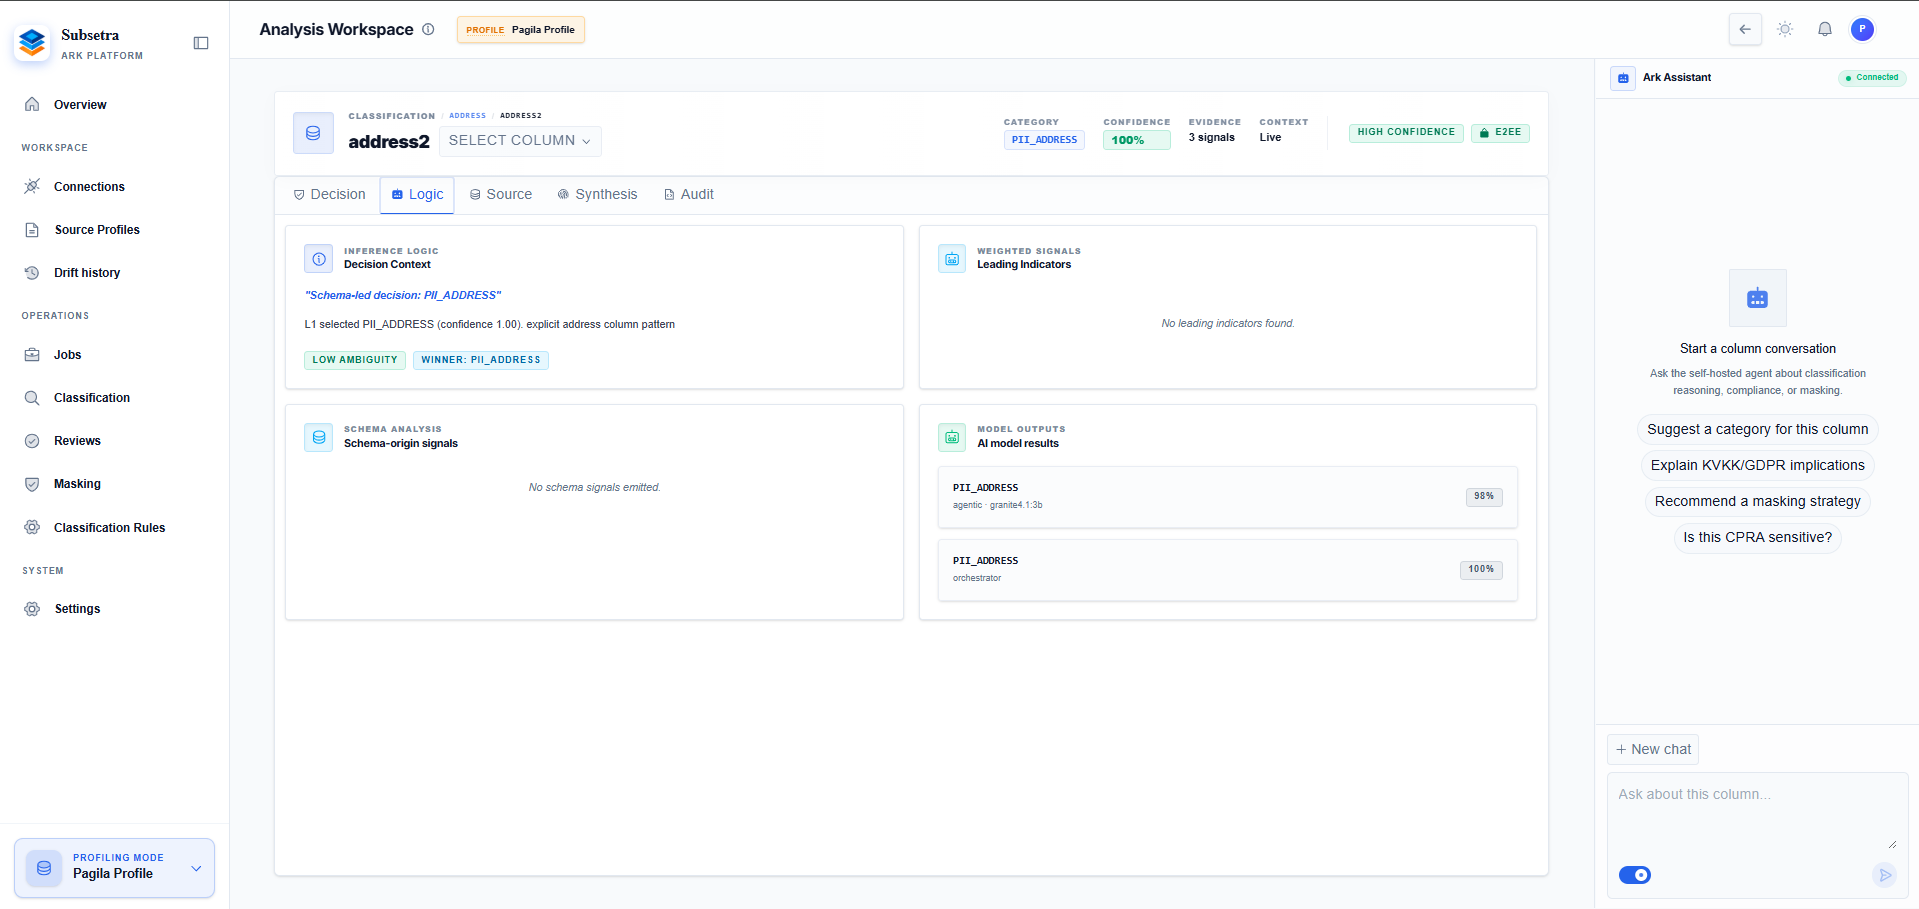Image resolution: width=1919 pixels, height=909 pixels.
Task: Toggle the switch below the chat input
Action: click(x=1635, y=875)
